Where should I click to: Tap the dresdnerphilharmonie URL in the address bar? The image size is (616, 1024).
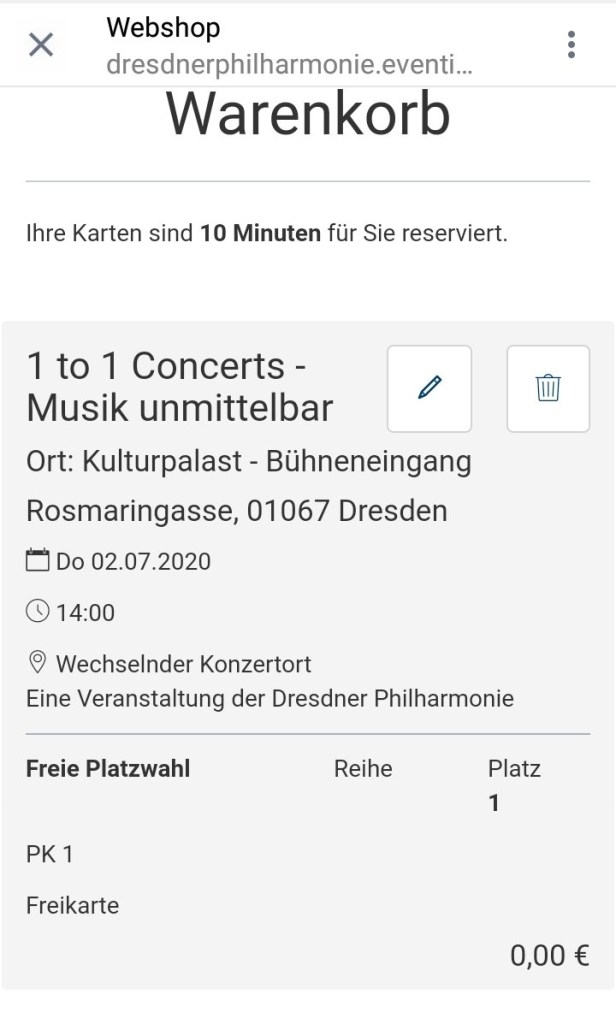(x=288, y=66)
